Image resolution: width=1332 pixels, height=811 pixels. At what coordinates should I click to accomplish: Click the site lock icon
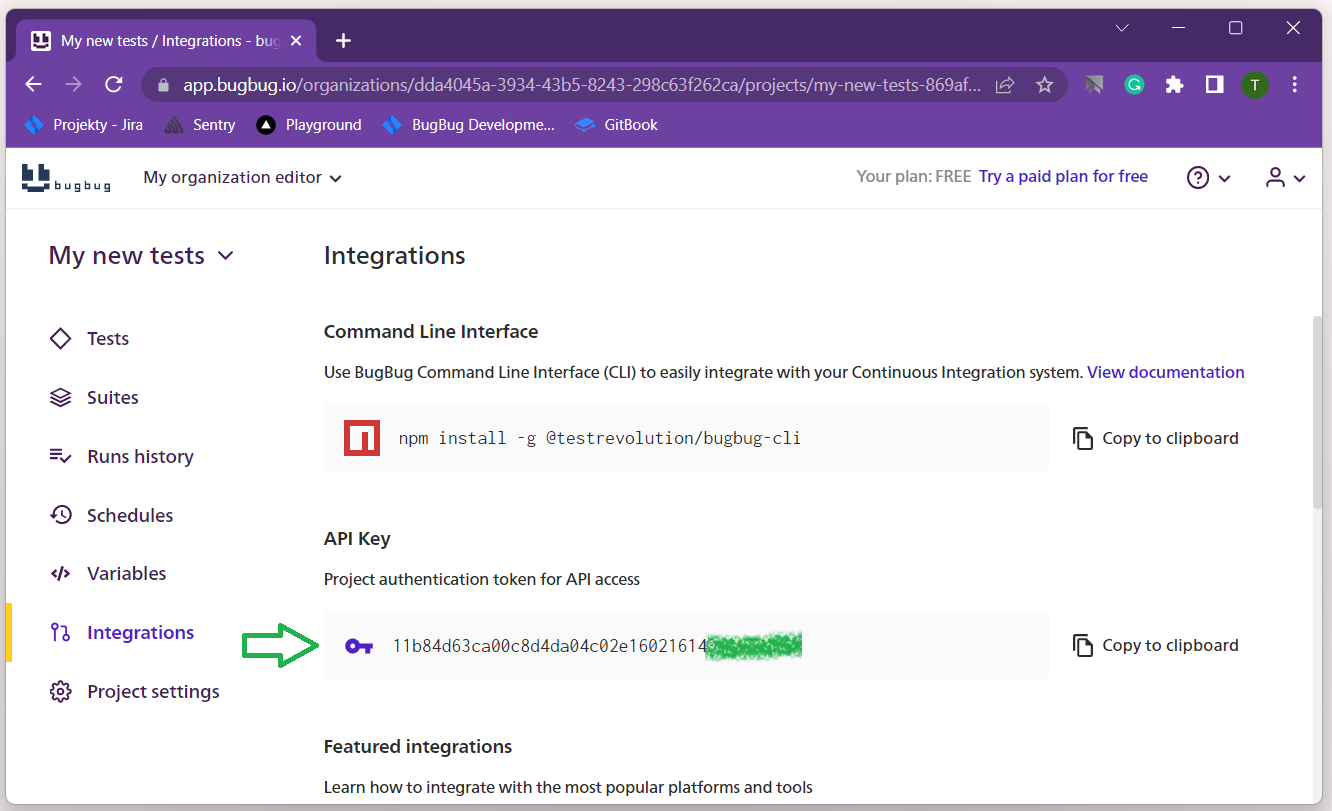click(162, 85)
